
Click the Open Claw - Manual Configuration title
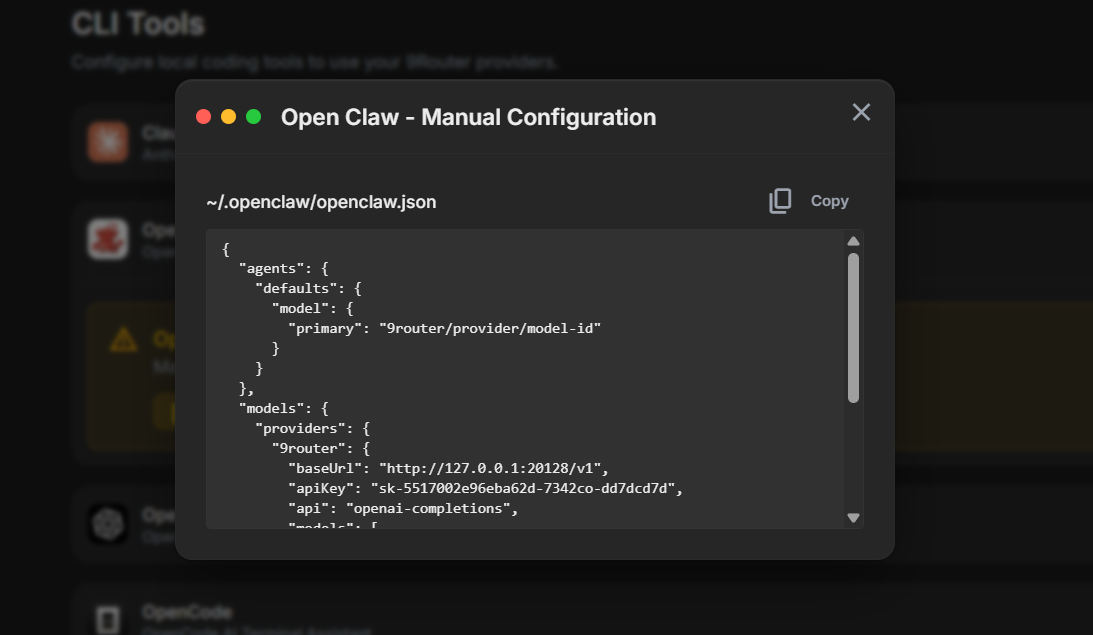[468, 117]
